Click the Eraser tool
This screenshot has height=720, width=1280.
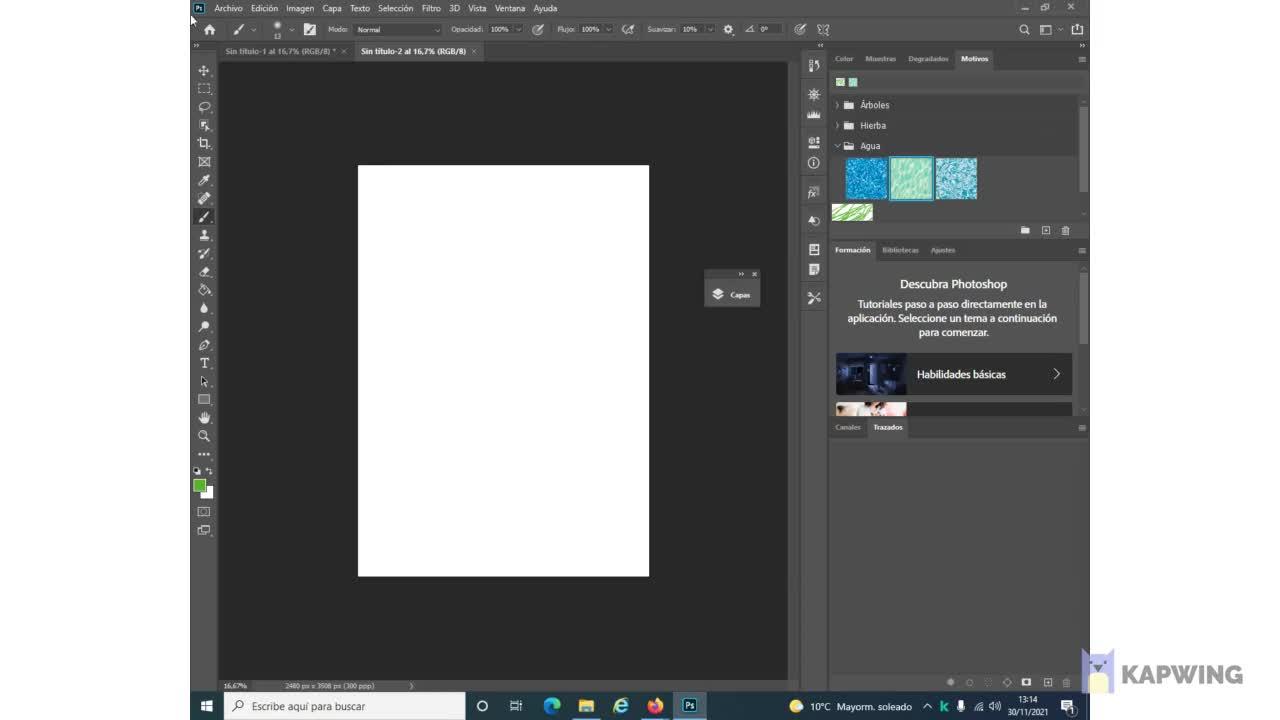204,272
